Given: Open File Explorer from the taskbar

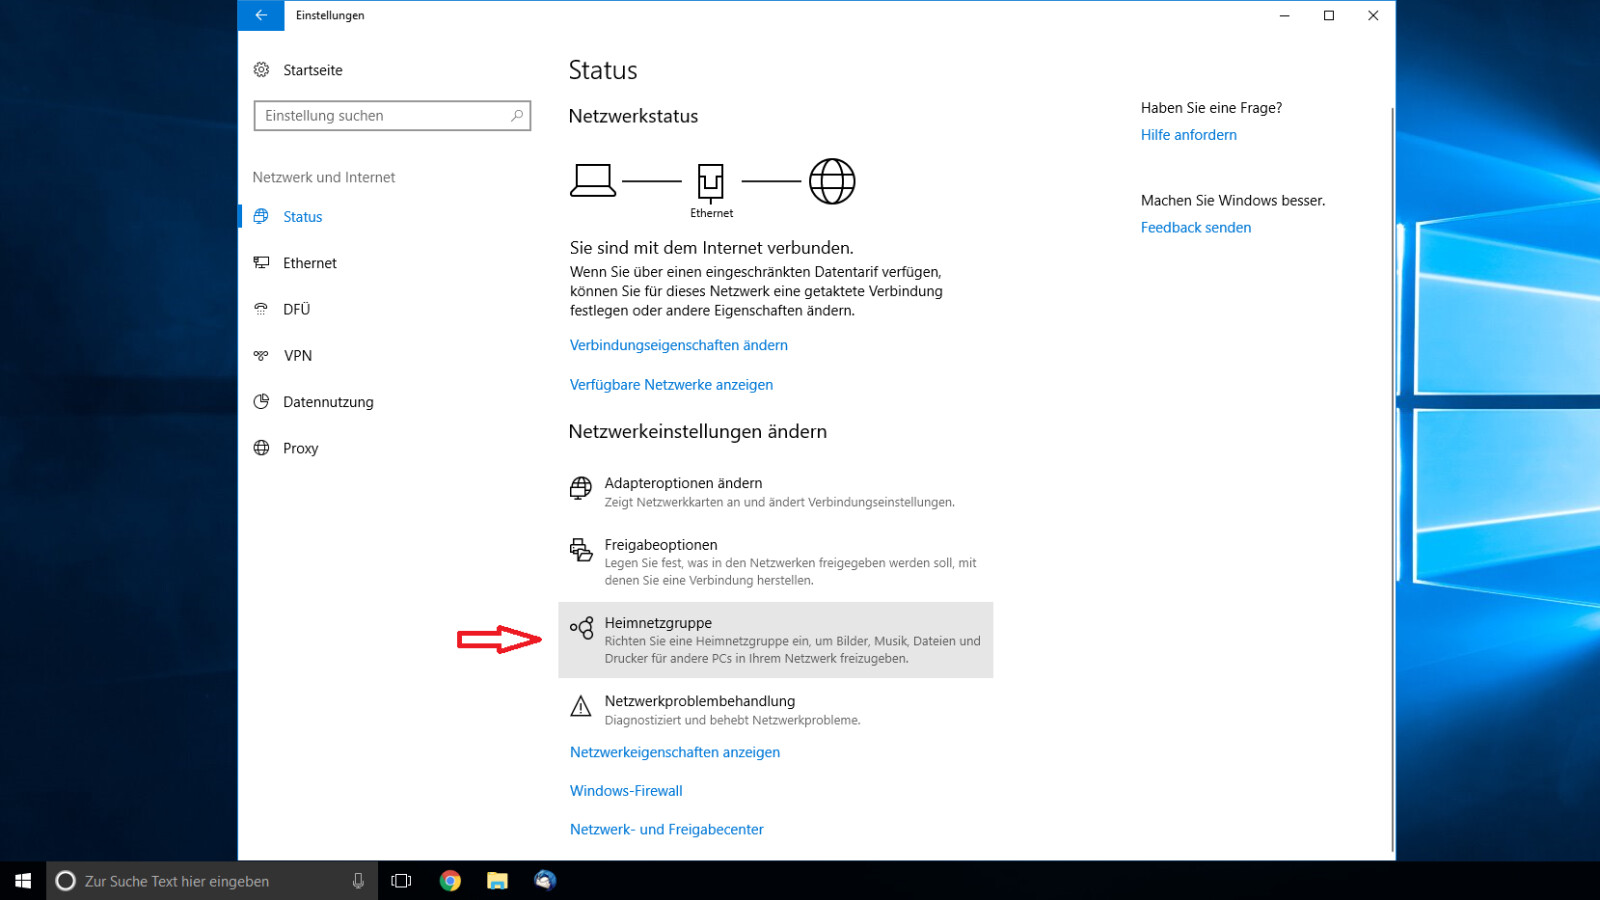Looking at the screenshot, I should click(x=497, y=880).
